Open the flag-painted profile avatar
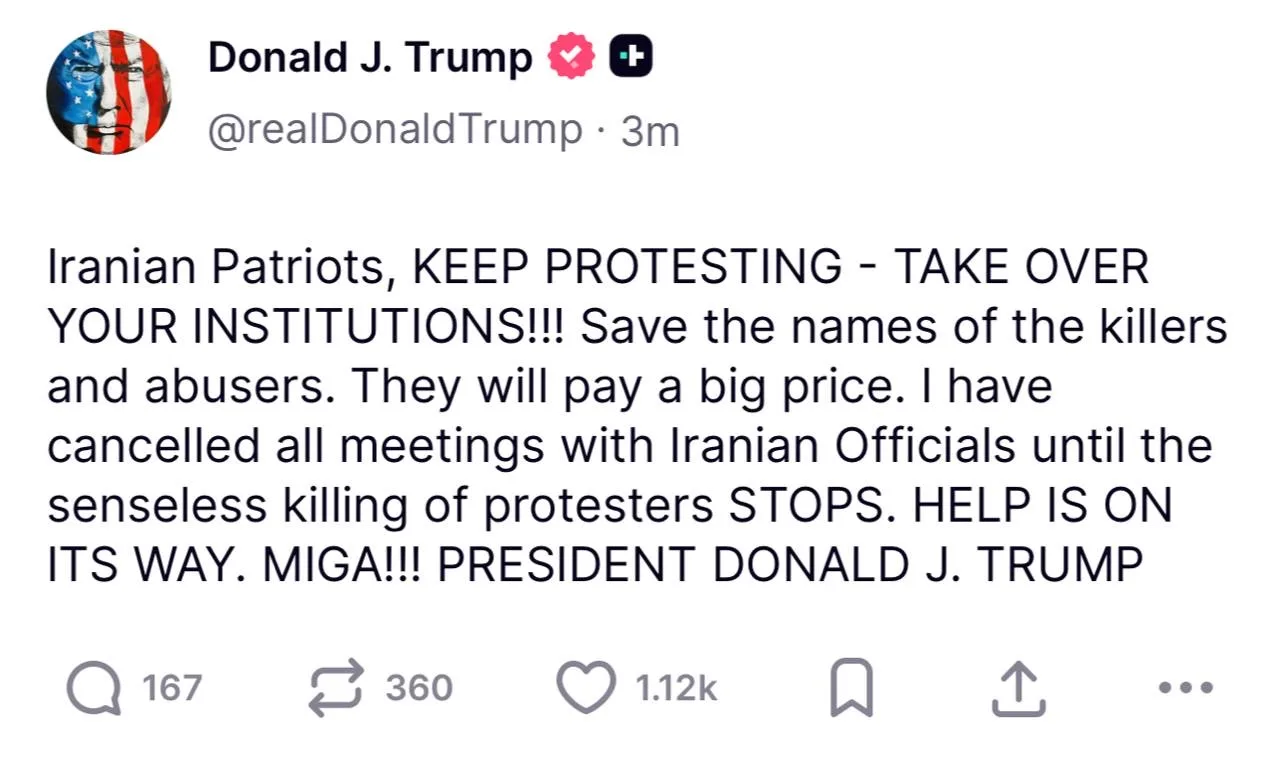1280x759 pixels. 108,92
